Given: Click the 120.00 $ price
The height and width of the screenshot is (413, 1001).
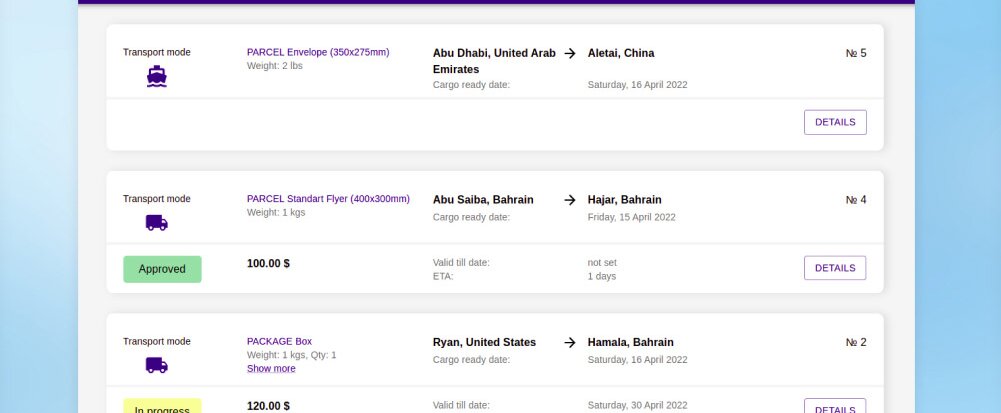Looking at the screenshot, I should click(x=268, y=406).
